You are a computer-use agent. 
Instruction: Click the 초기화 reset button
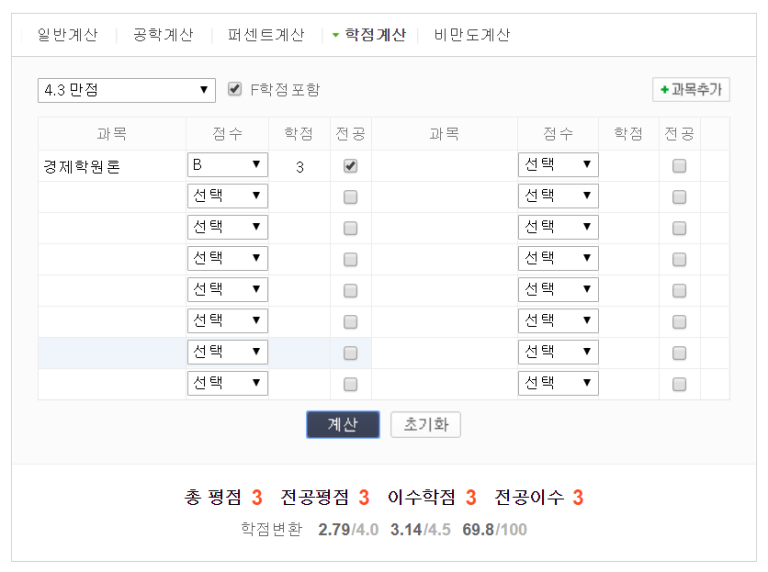pos(425,424)
